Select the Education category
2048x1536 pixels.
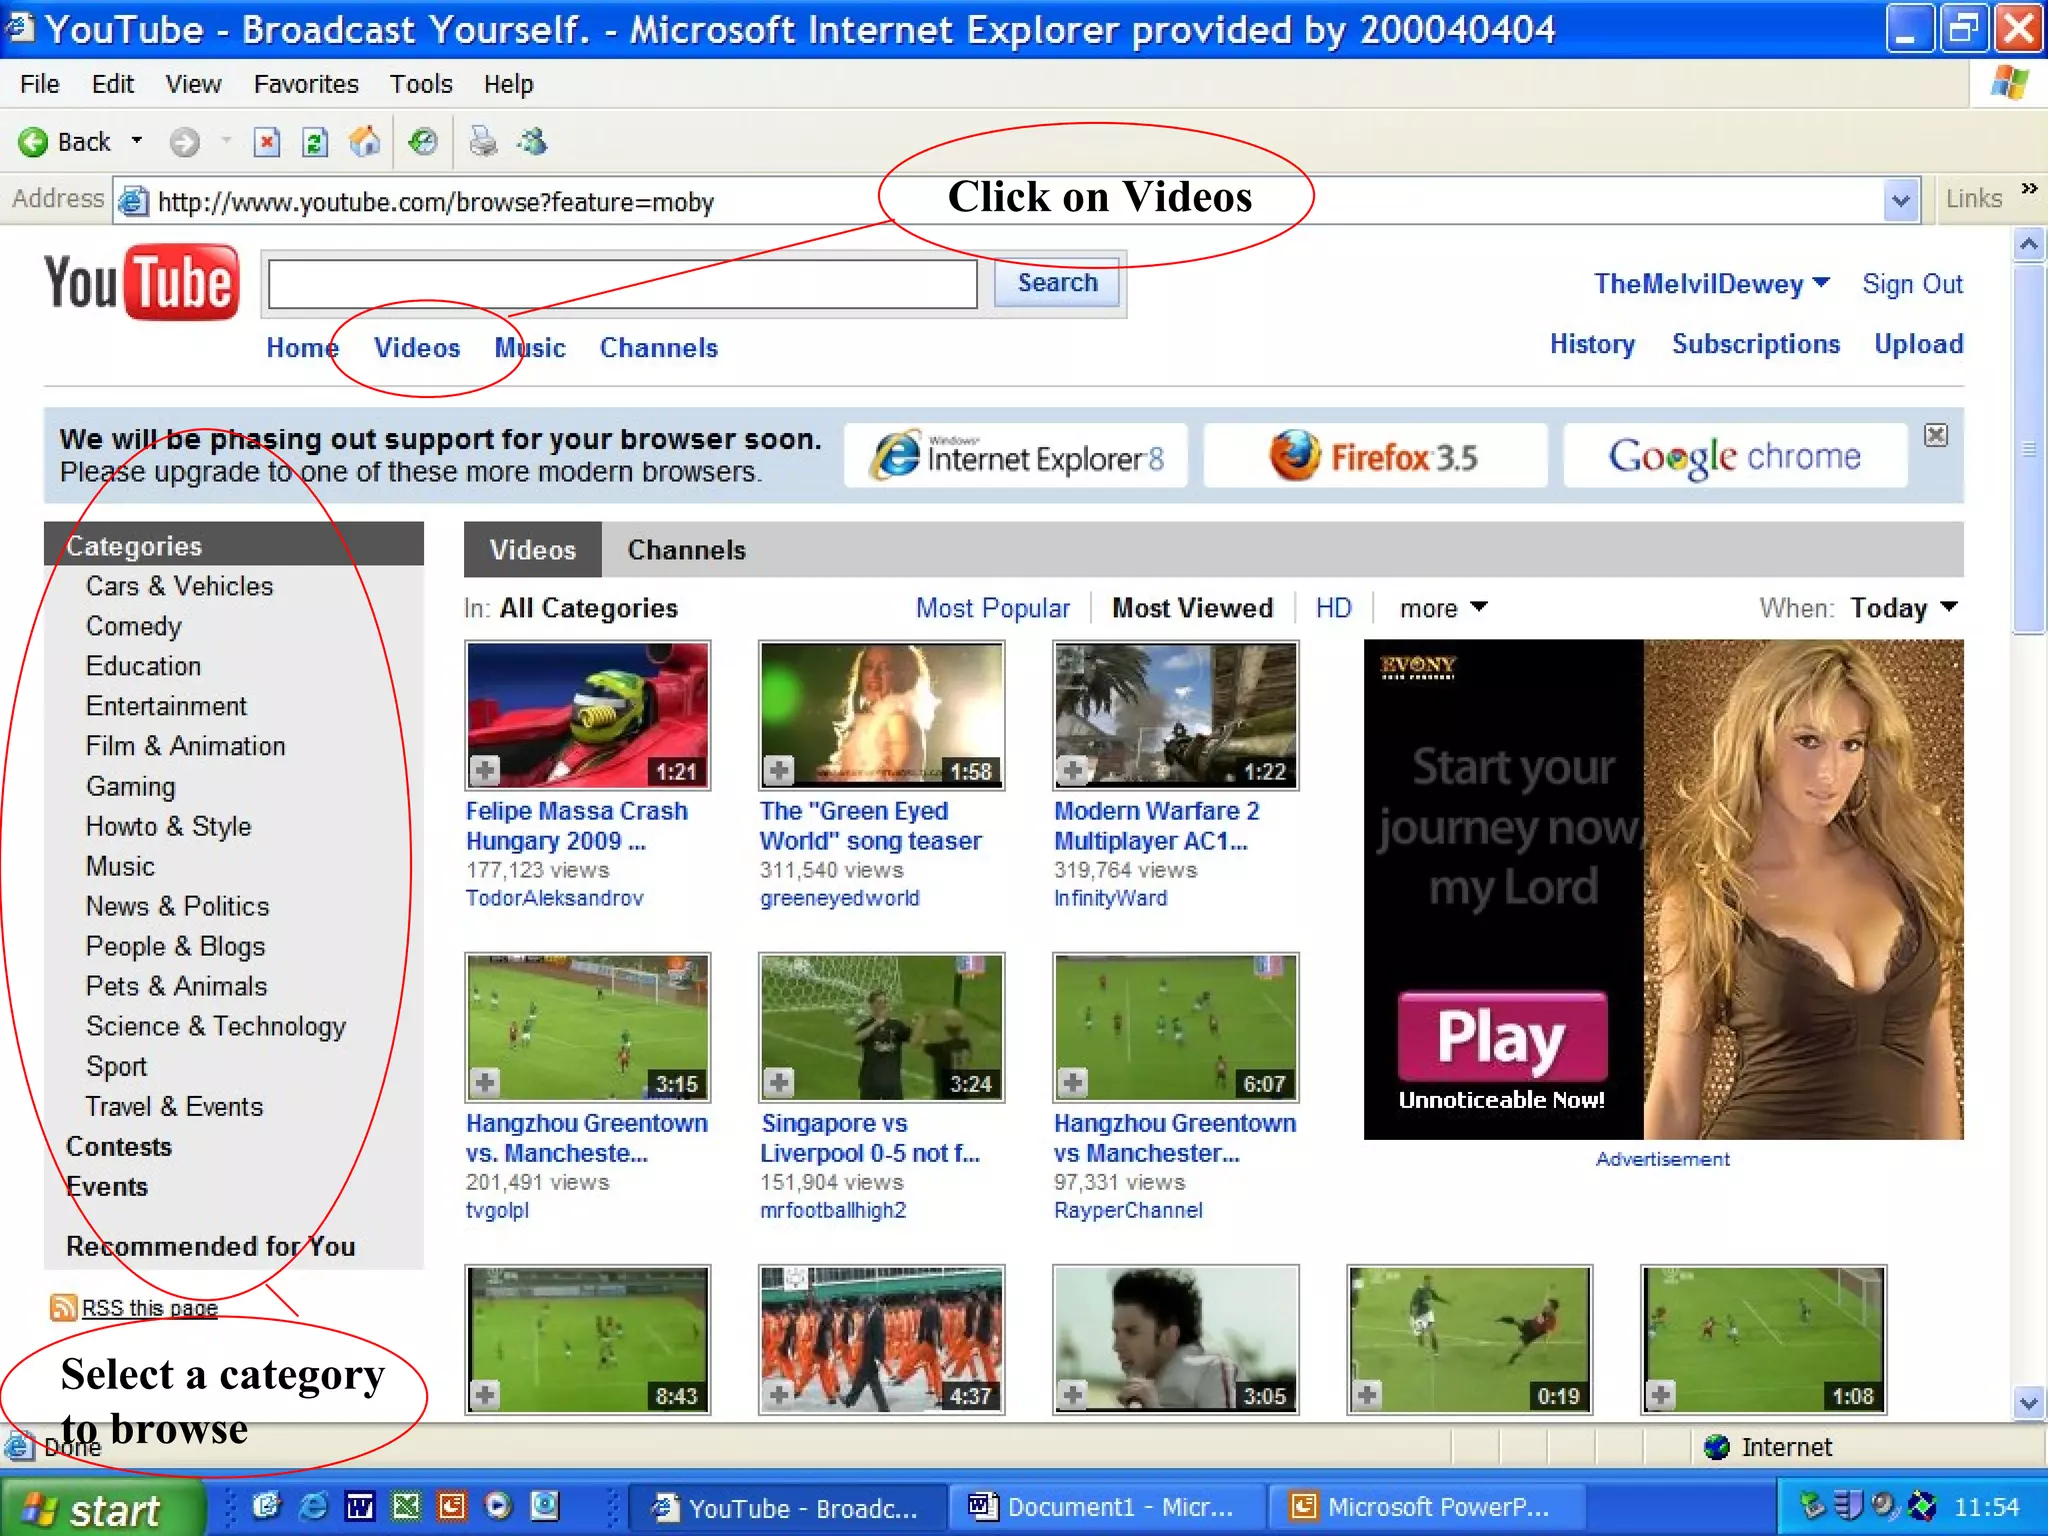[x=143, y=666]
